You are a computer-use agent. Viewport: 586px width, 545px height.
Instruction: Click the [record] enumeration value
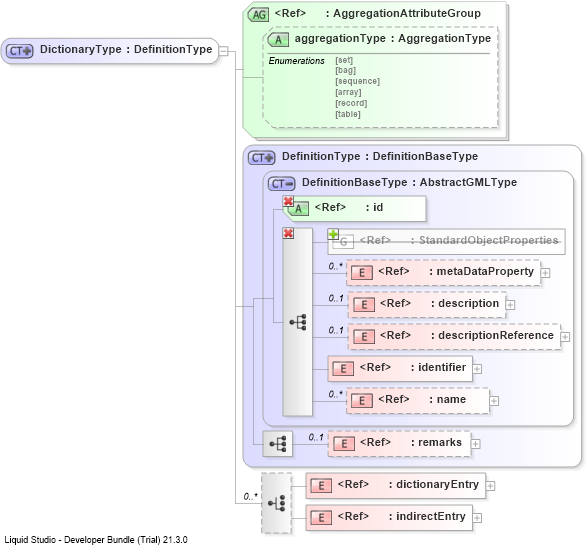pyautogui.click(x=351, y=103)
